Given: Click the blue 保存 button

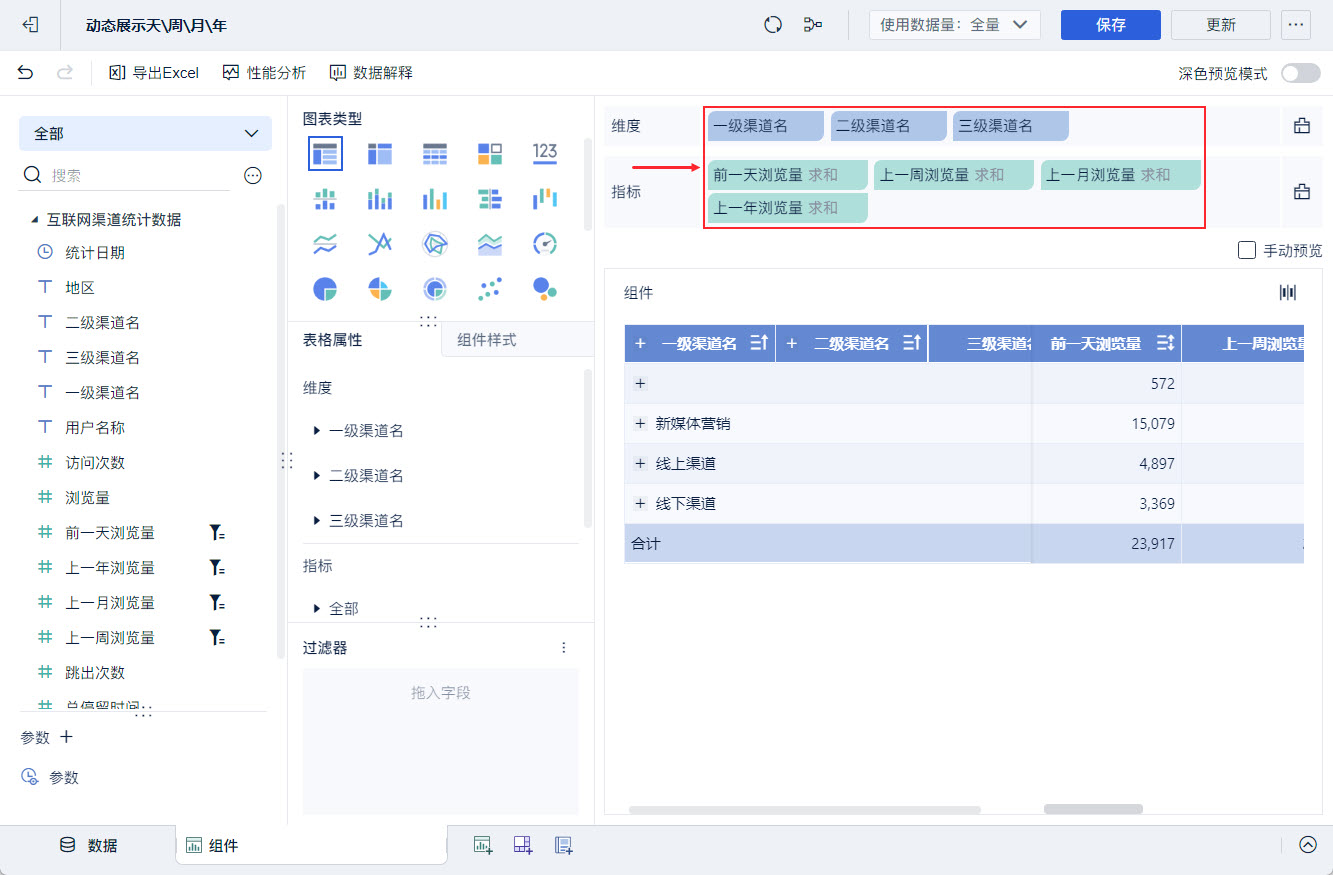Looking at the screenshot, I should (x=1111, y=25).
